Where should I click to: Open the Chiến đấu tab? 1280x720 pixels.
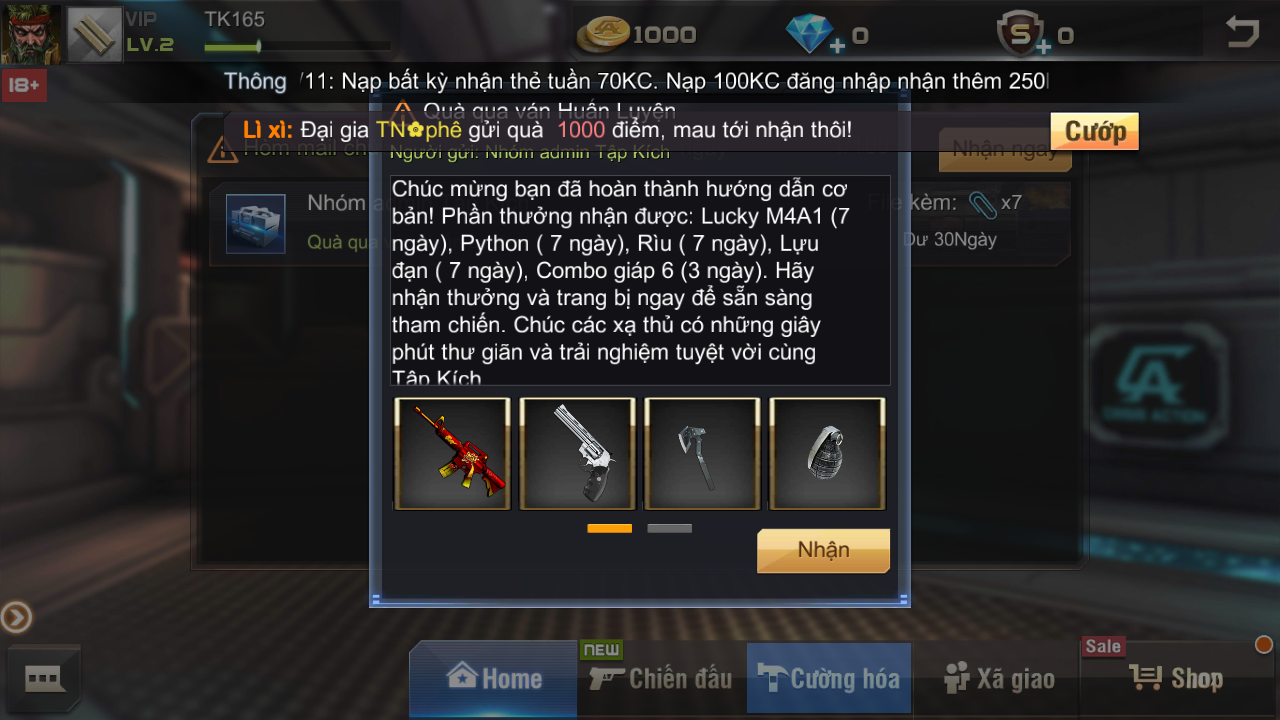pyautogui.click(x=662, y=678)
